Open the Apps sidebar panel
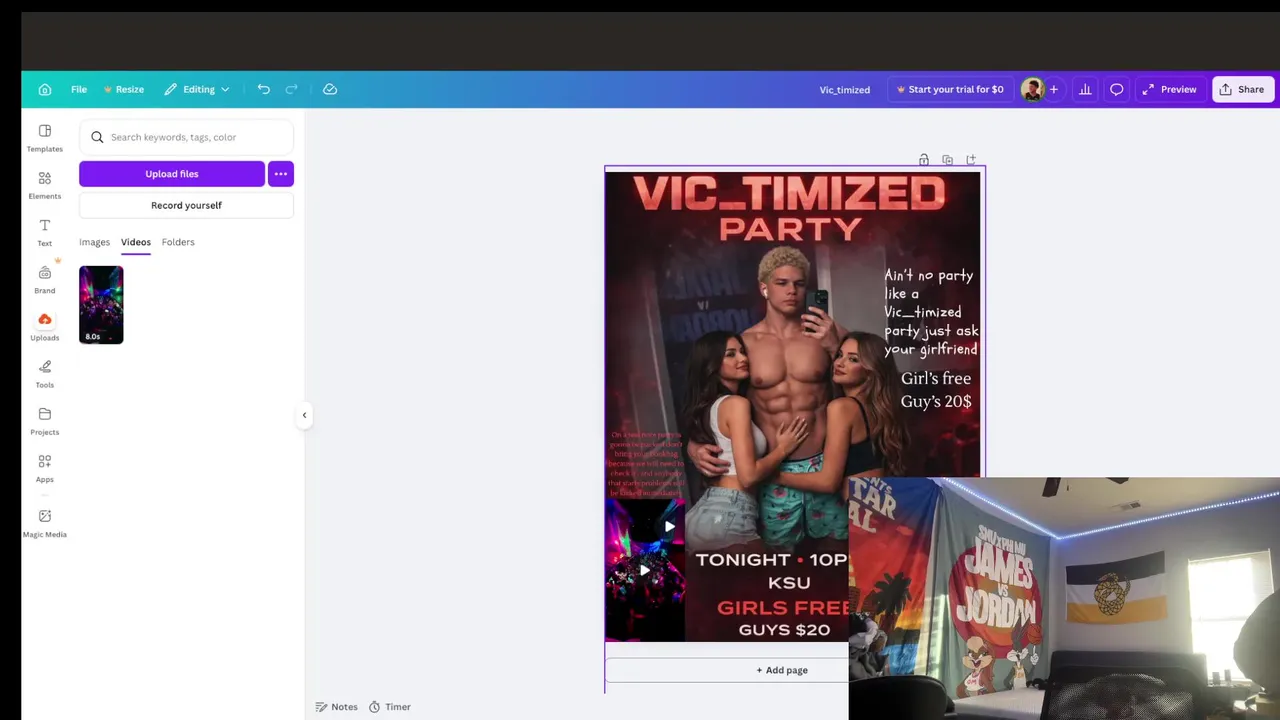 point(44,467)
